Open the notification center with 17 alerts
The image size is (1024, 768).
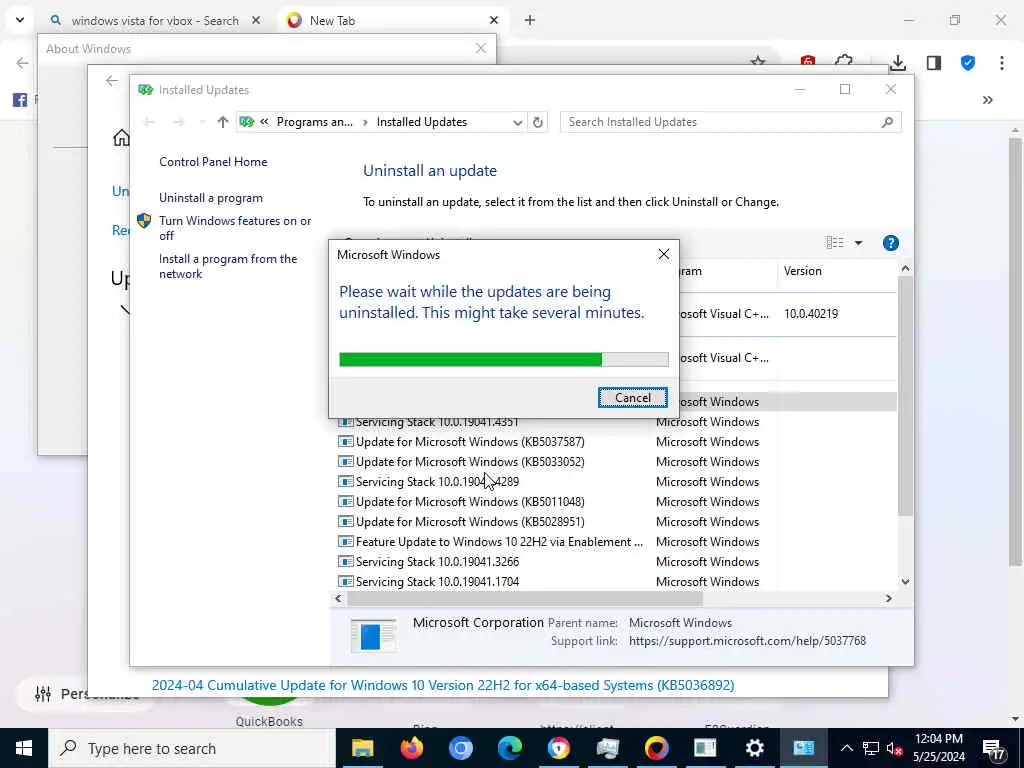(993, 748)
